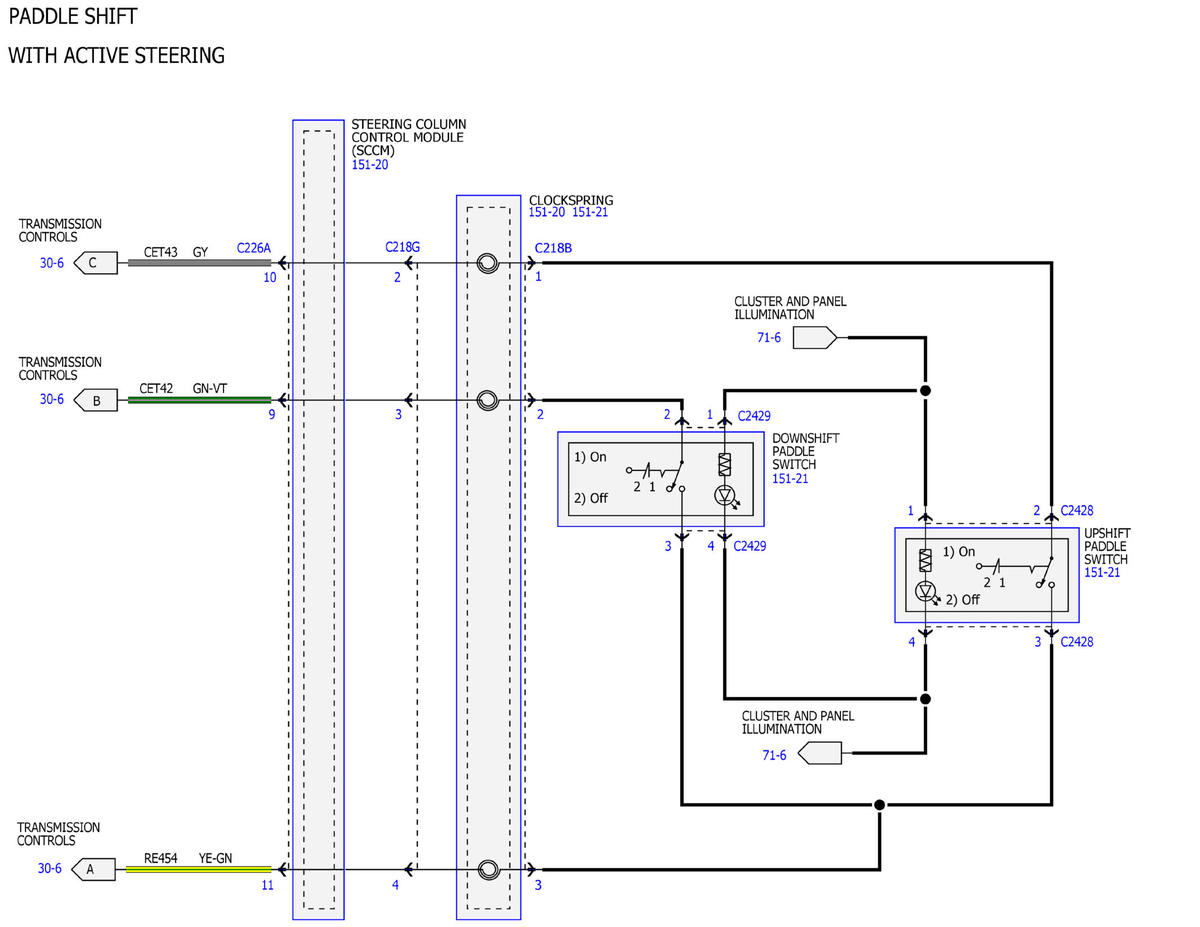
Task: Click C2428 label beside pin 2
Action: point(1077,510)
